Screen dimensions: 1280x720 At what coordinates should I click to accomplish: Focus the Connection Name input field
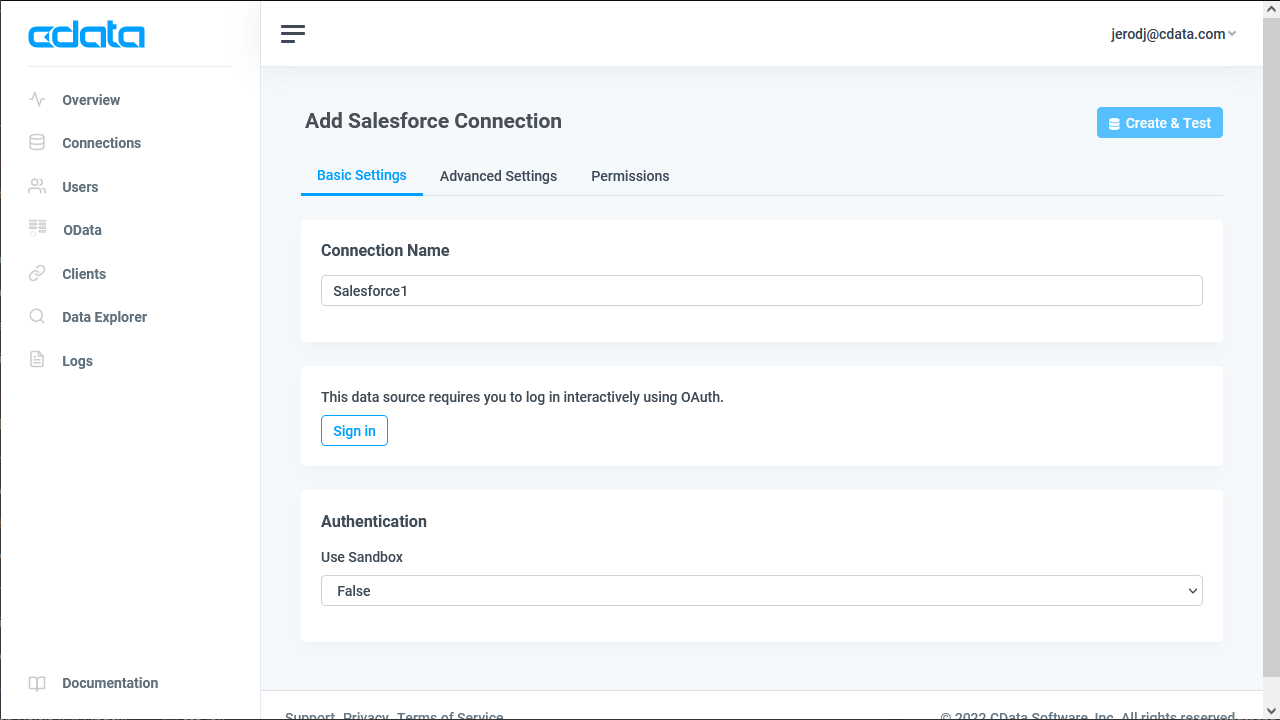click(x=762, y=291)
